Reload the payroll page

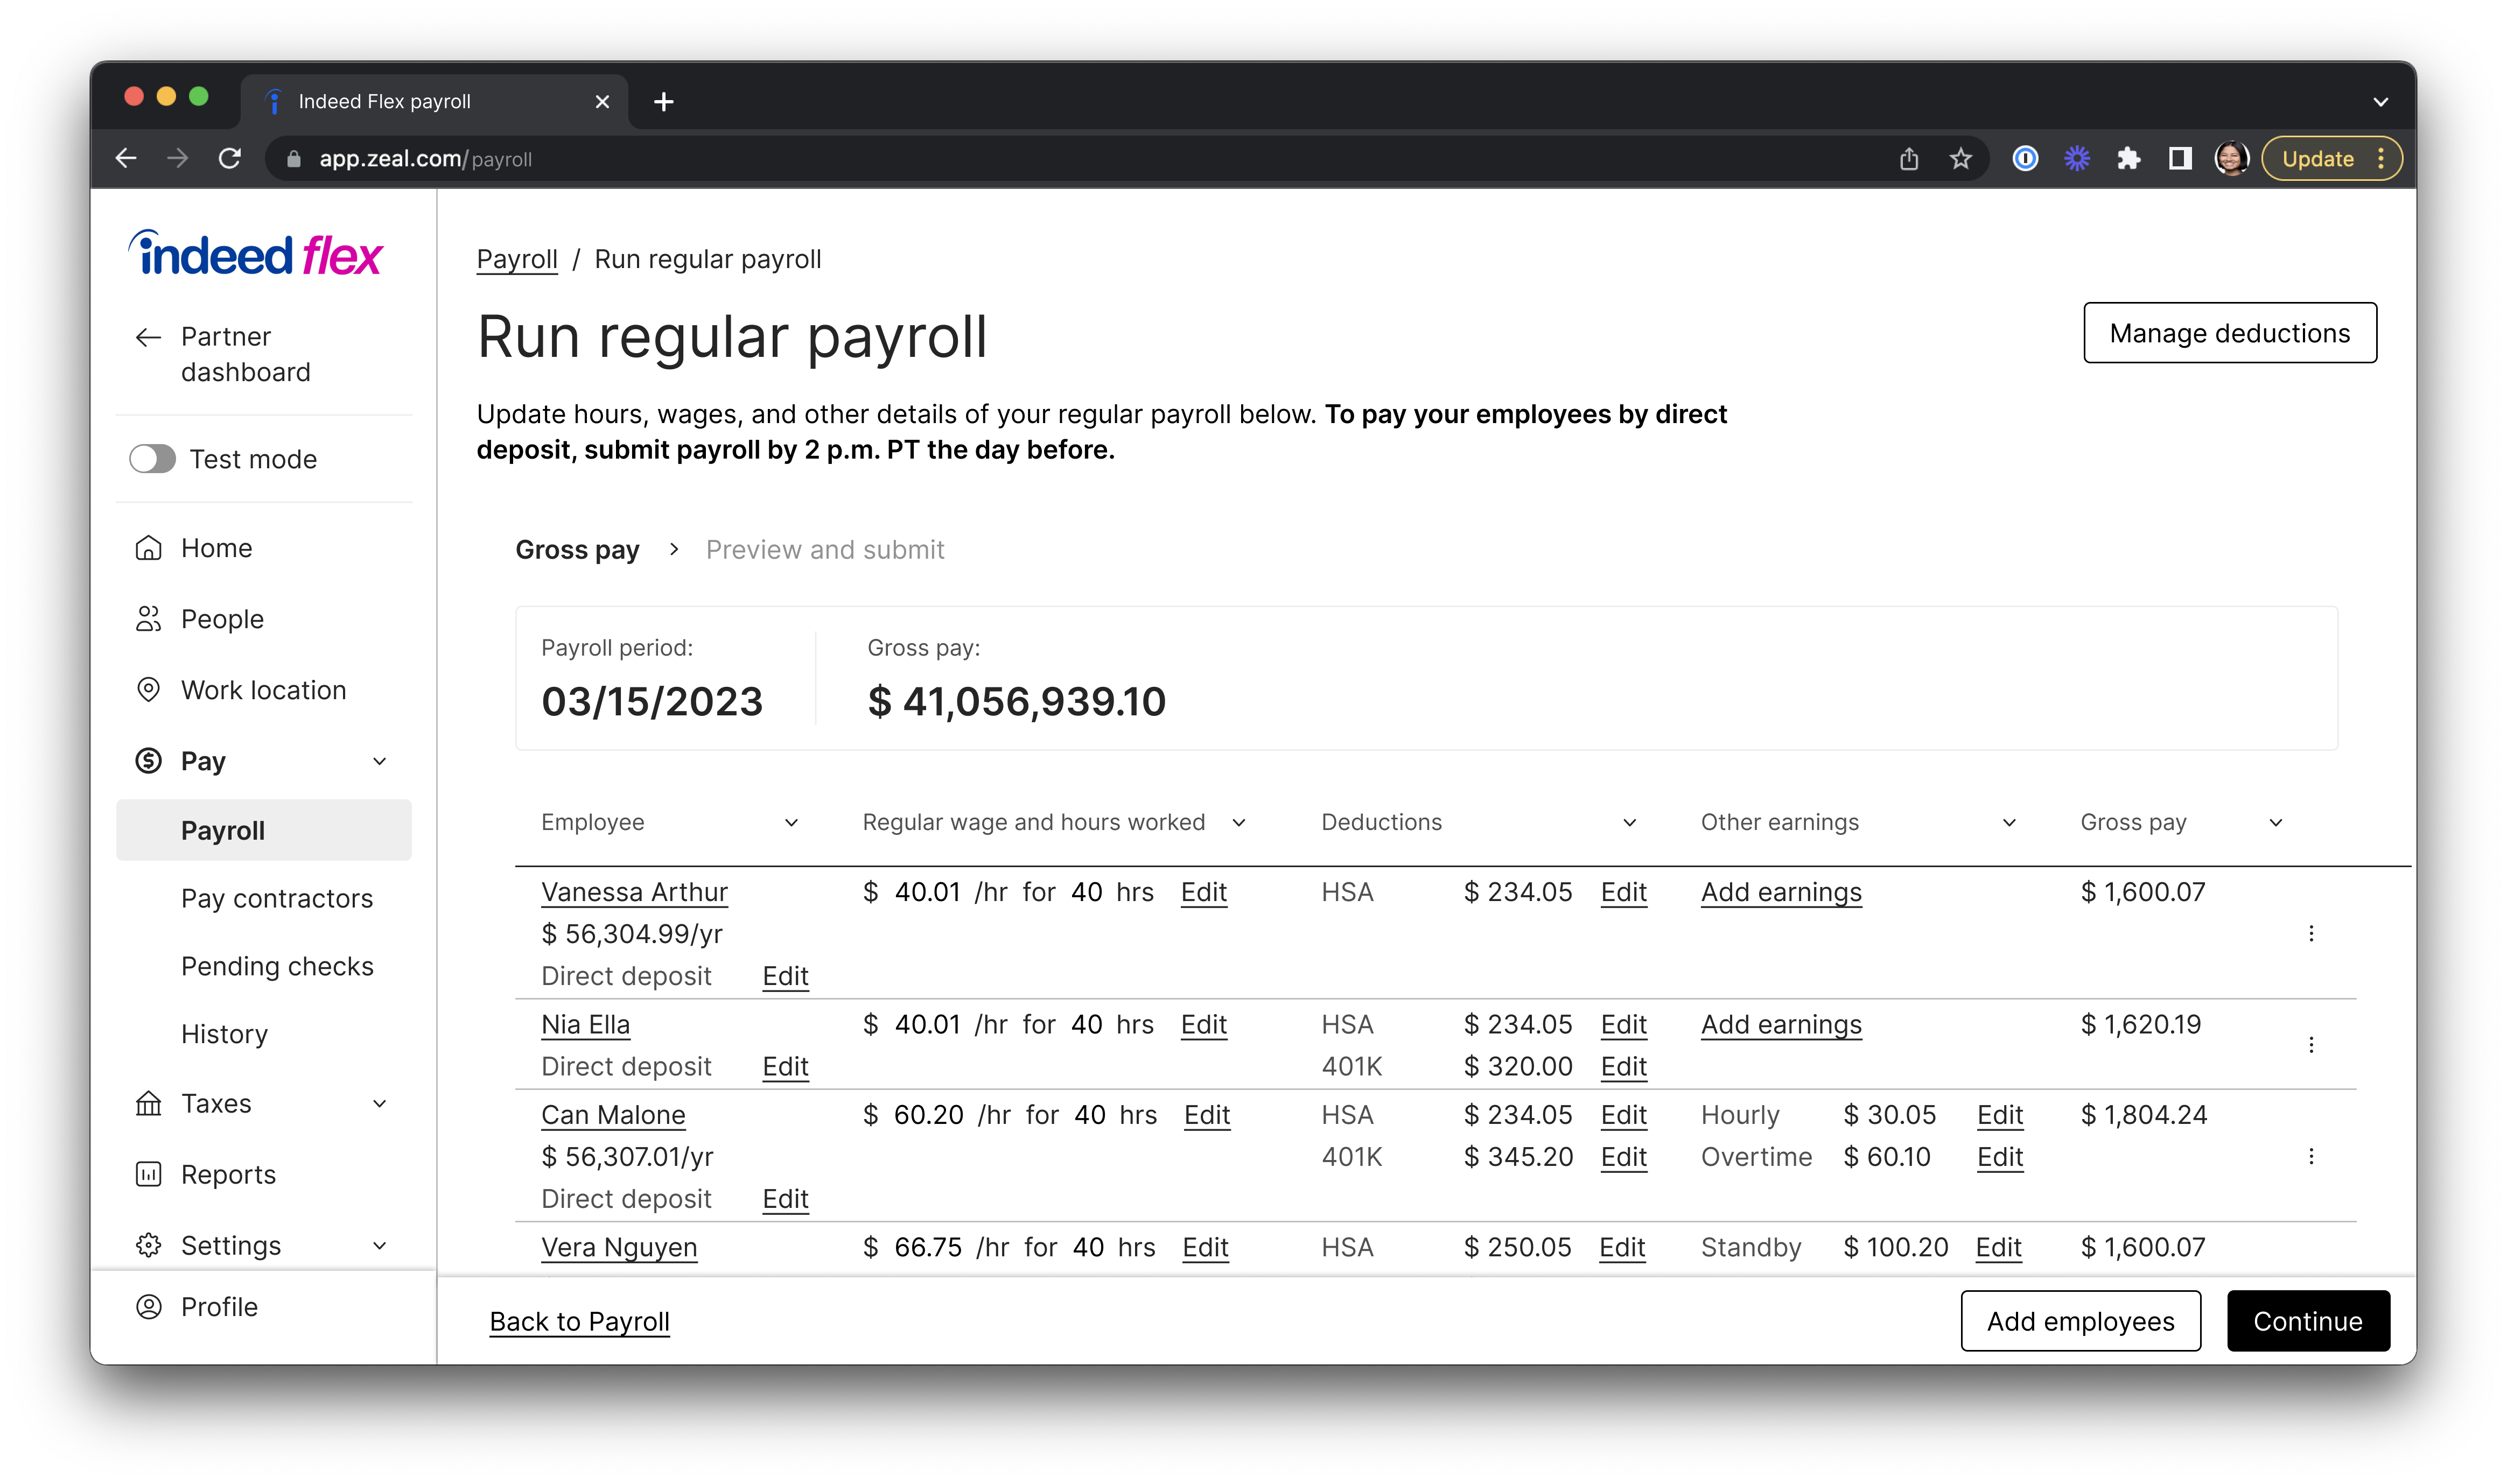tap(230, 158)
